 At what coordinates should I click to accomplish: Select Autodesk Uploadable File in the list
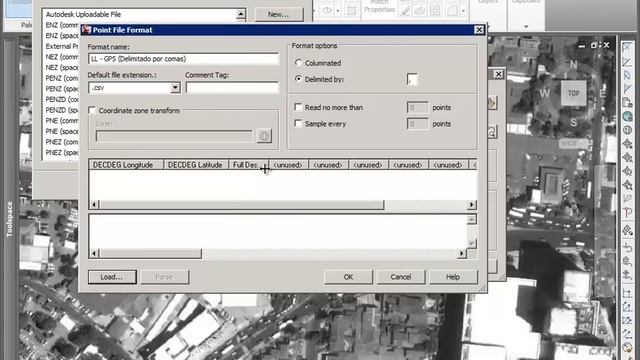coord(83,14)
